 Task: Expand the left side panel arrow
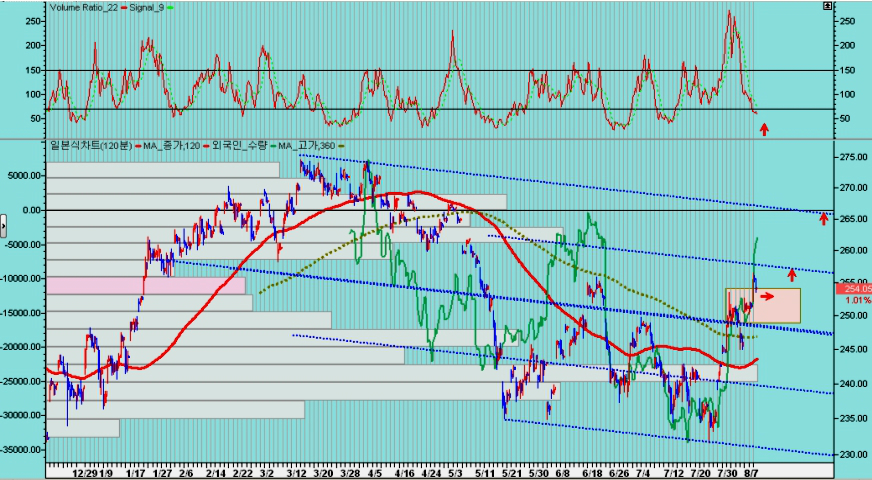pyautogui.click(x=3, y=225)
